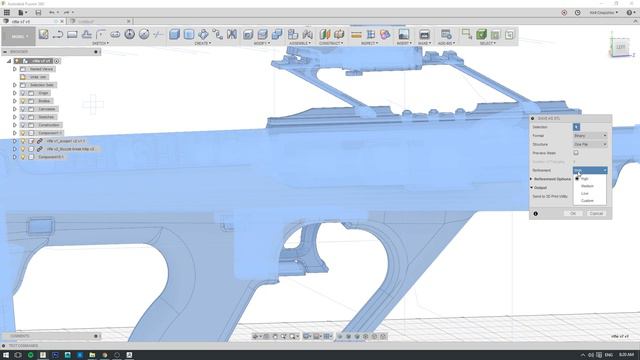Click Cancel in the Save As STL dialog
The height and width of the screenshot is (360, 640).
[596, 213]
